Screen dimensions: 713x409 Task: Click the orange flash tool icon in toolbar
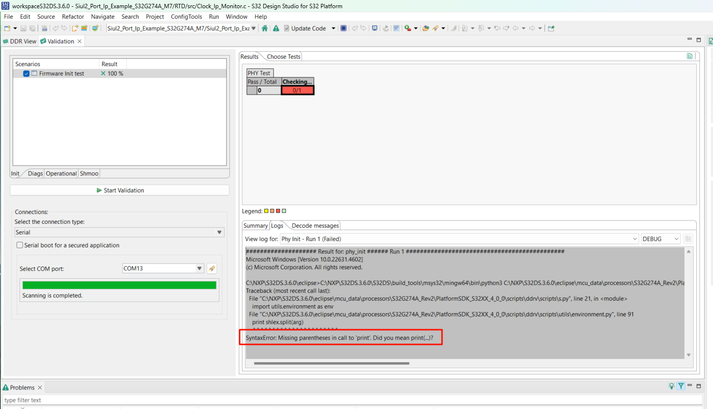[x=435, y=28]
